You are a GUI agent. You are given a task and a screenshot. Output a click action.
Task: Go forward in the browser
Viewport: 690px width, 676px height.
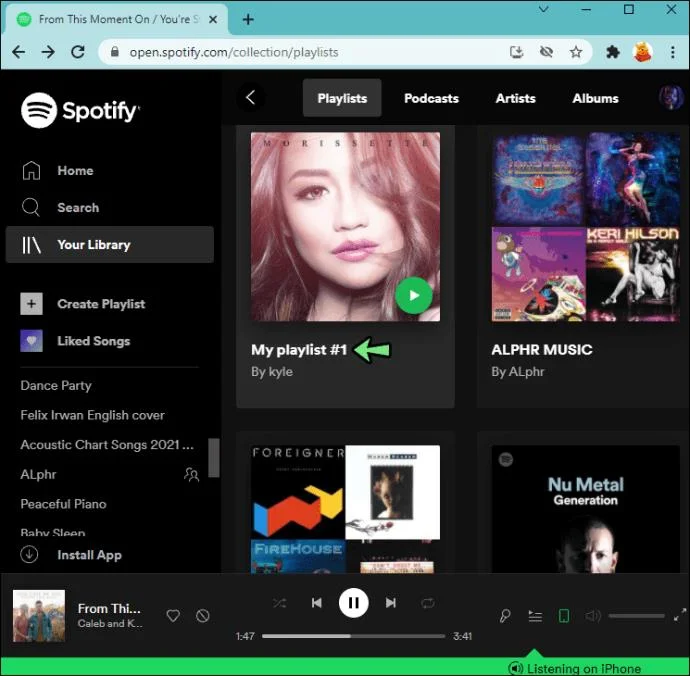[48, 52]
